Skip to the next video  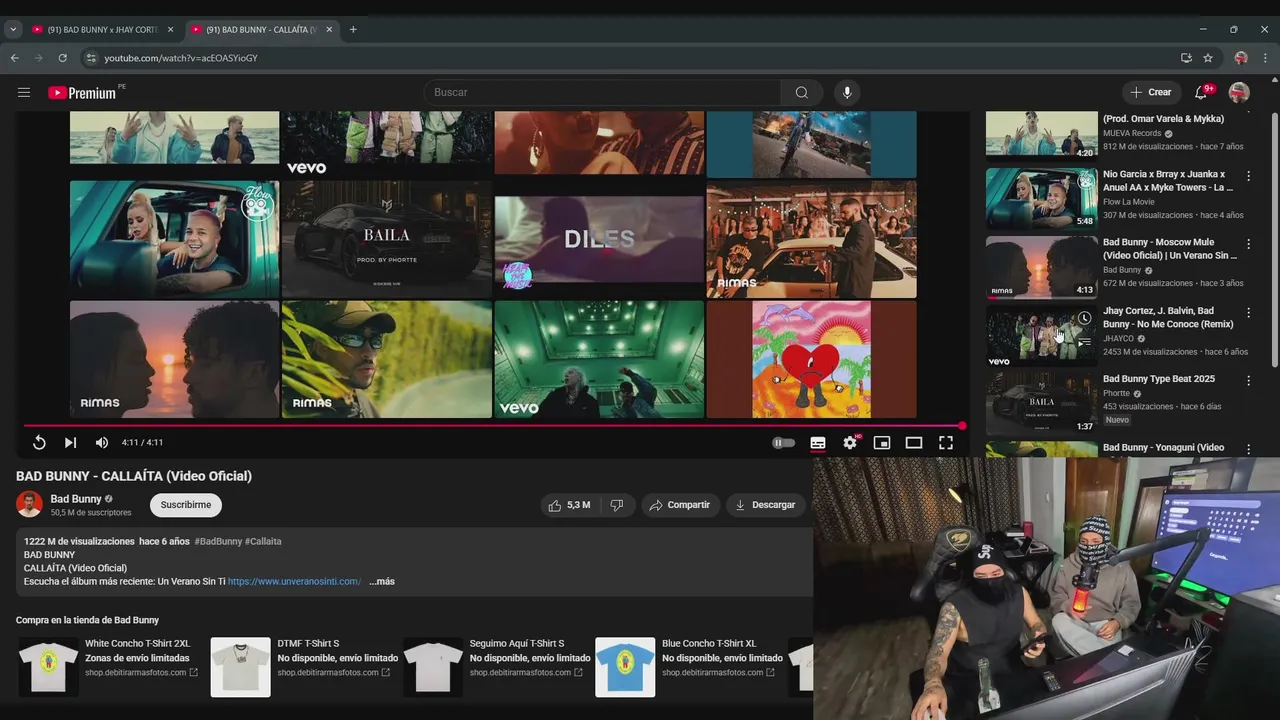70,442
